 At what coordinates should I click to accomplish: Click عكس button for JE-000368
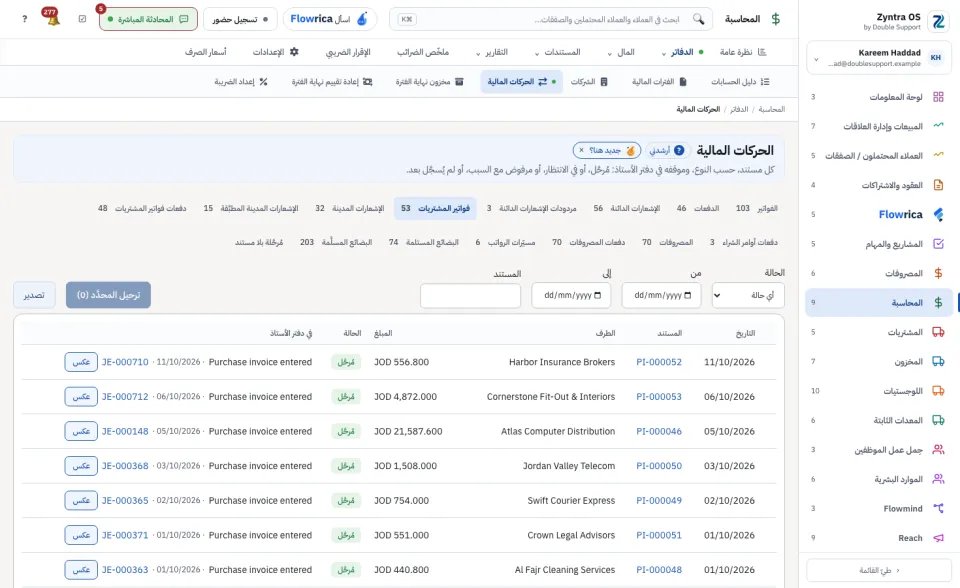click(x=81, y=466)
